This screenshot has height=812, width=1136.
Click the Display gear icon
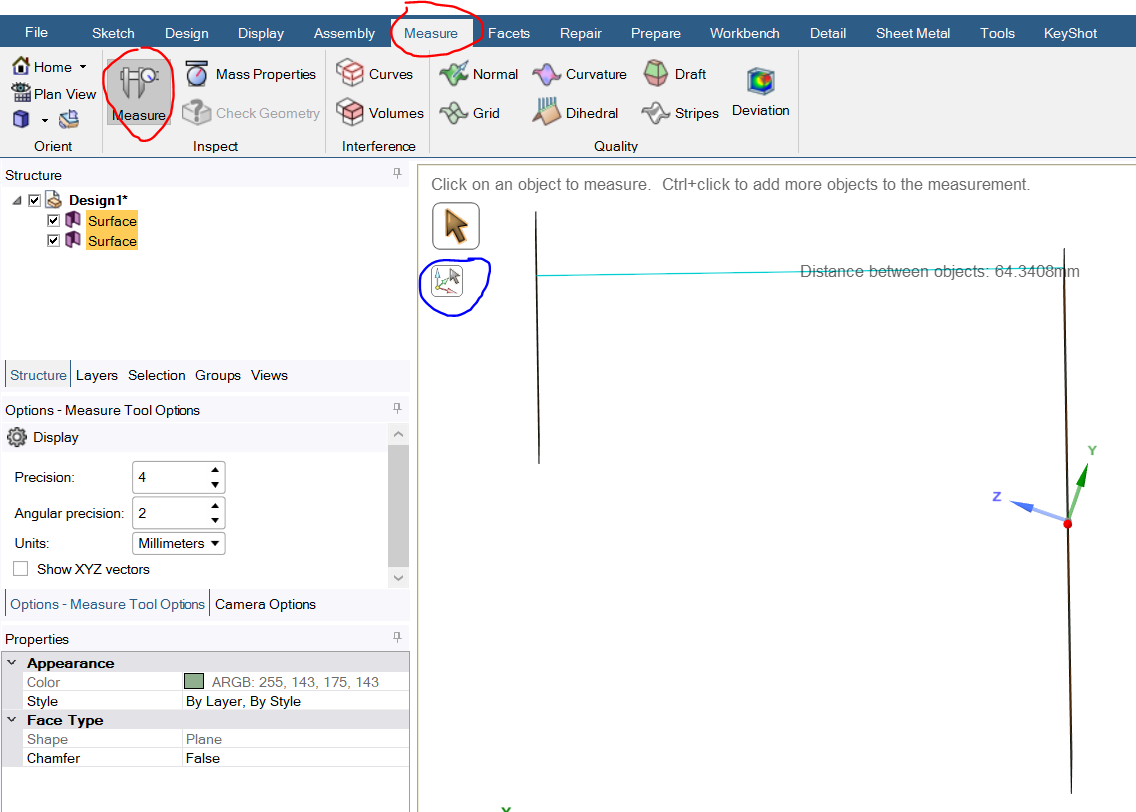(17, 438)
